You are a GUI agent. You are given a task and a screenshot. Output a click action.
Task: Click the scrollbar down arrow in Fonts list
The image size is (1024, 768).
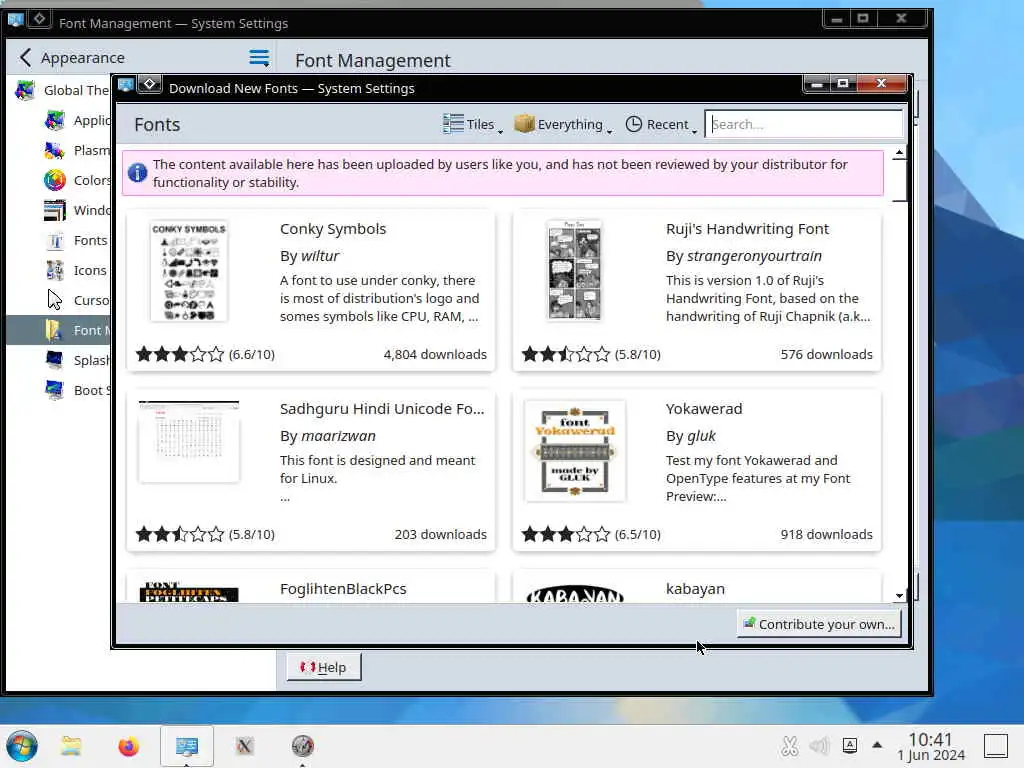click(x=899, y=595)
